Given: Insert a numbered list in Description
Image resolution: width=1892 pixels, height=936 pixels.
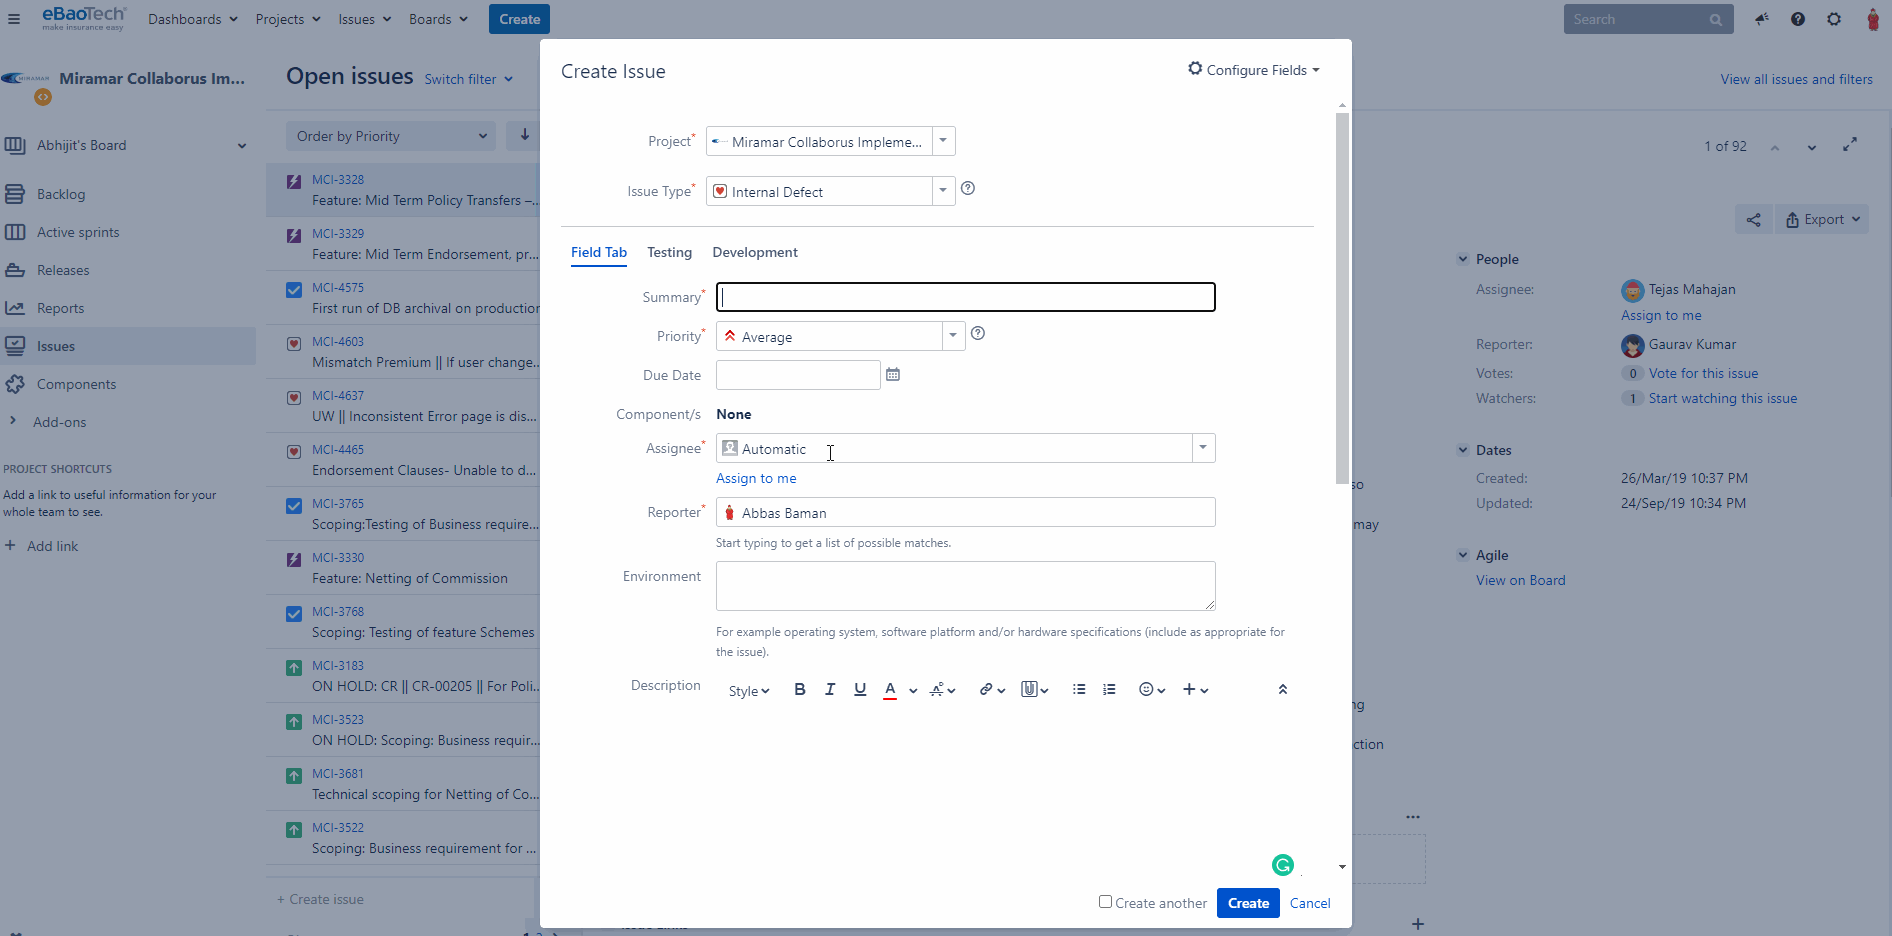Looking at the screenshot, I should point(1109,689).
